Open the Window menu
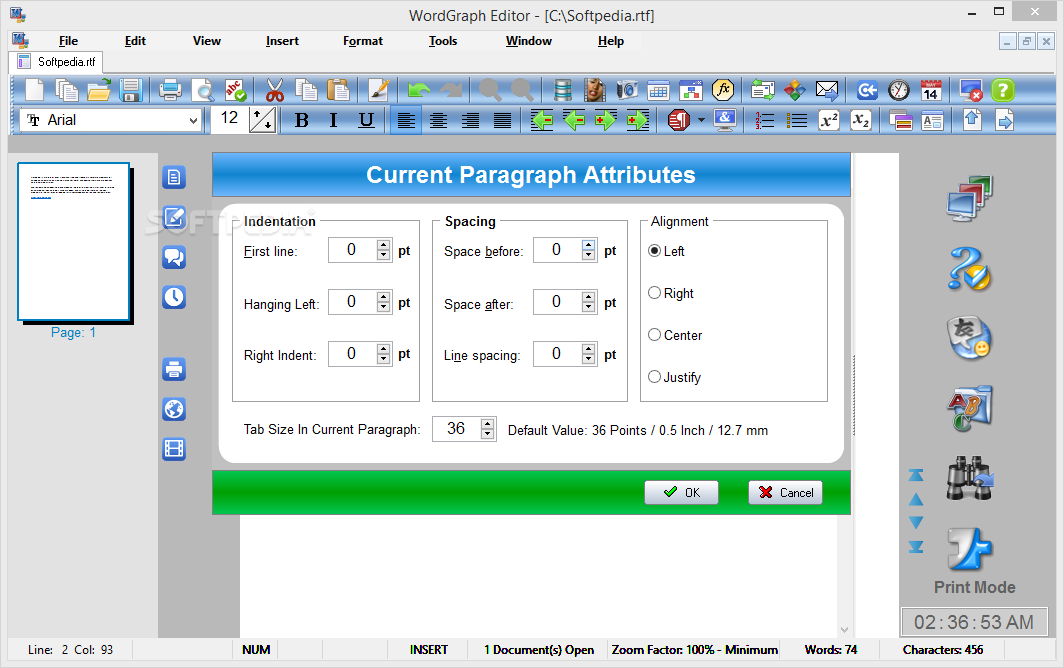Image resolution: width=1064 pixels, height=668 pixels. (x=529, y=41)
